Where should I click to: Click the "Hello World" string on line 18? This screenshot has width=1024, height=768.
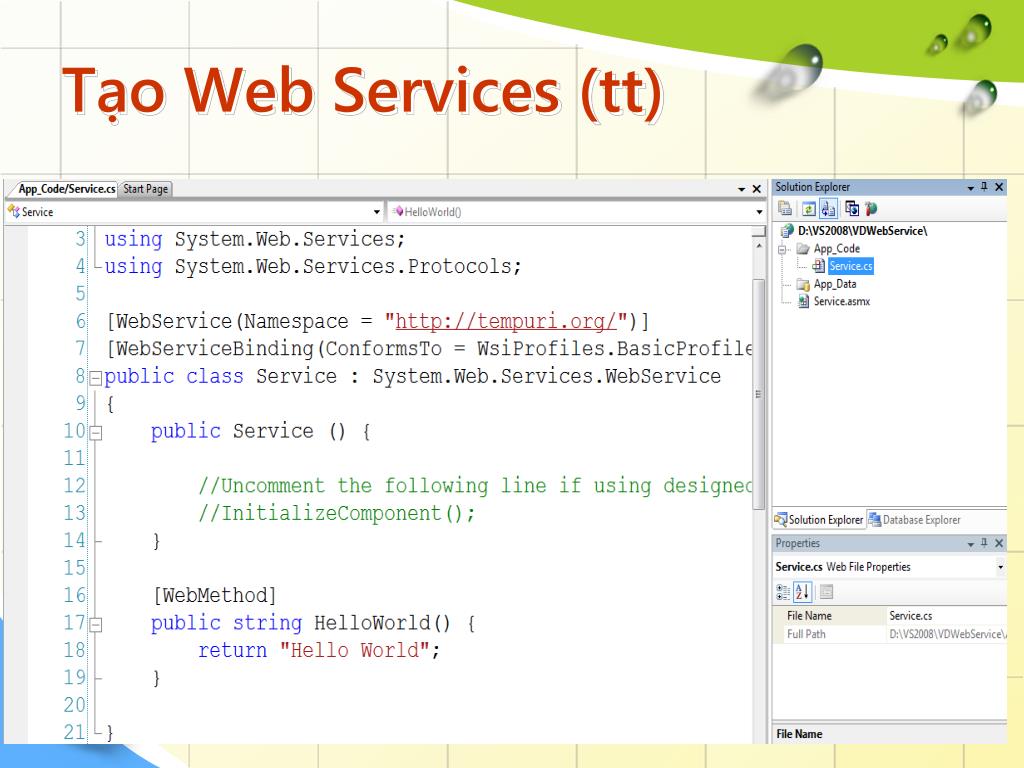[355, 650]
